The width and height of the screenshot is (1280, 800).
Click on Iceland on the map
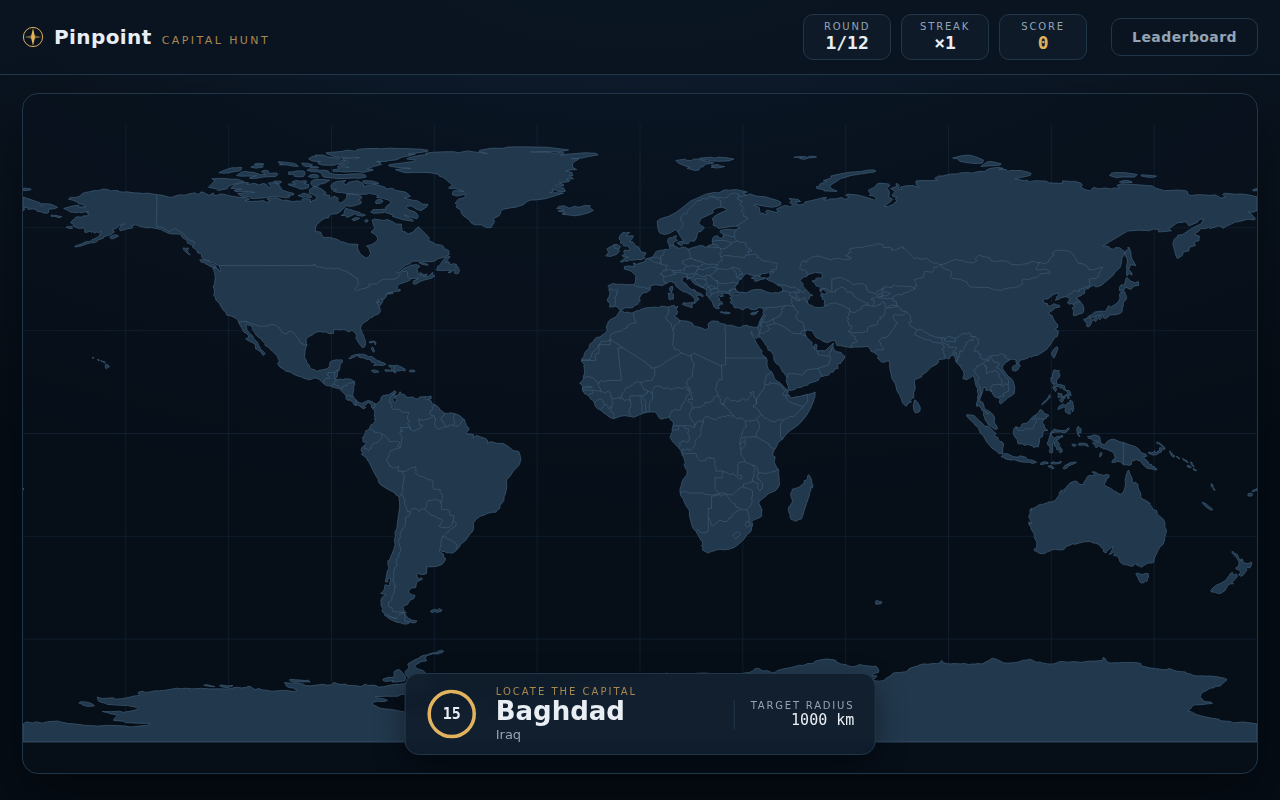coord(575,210)
